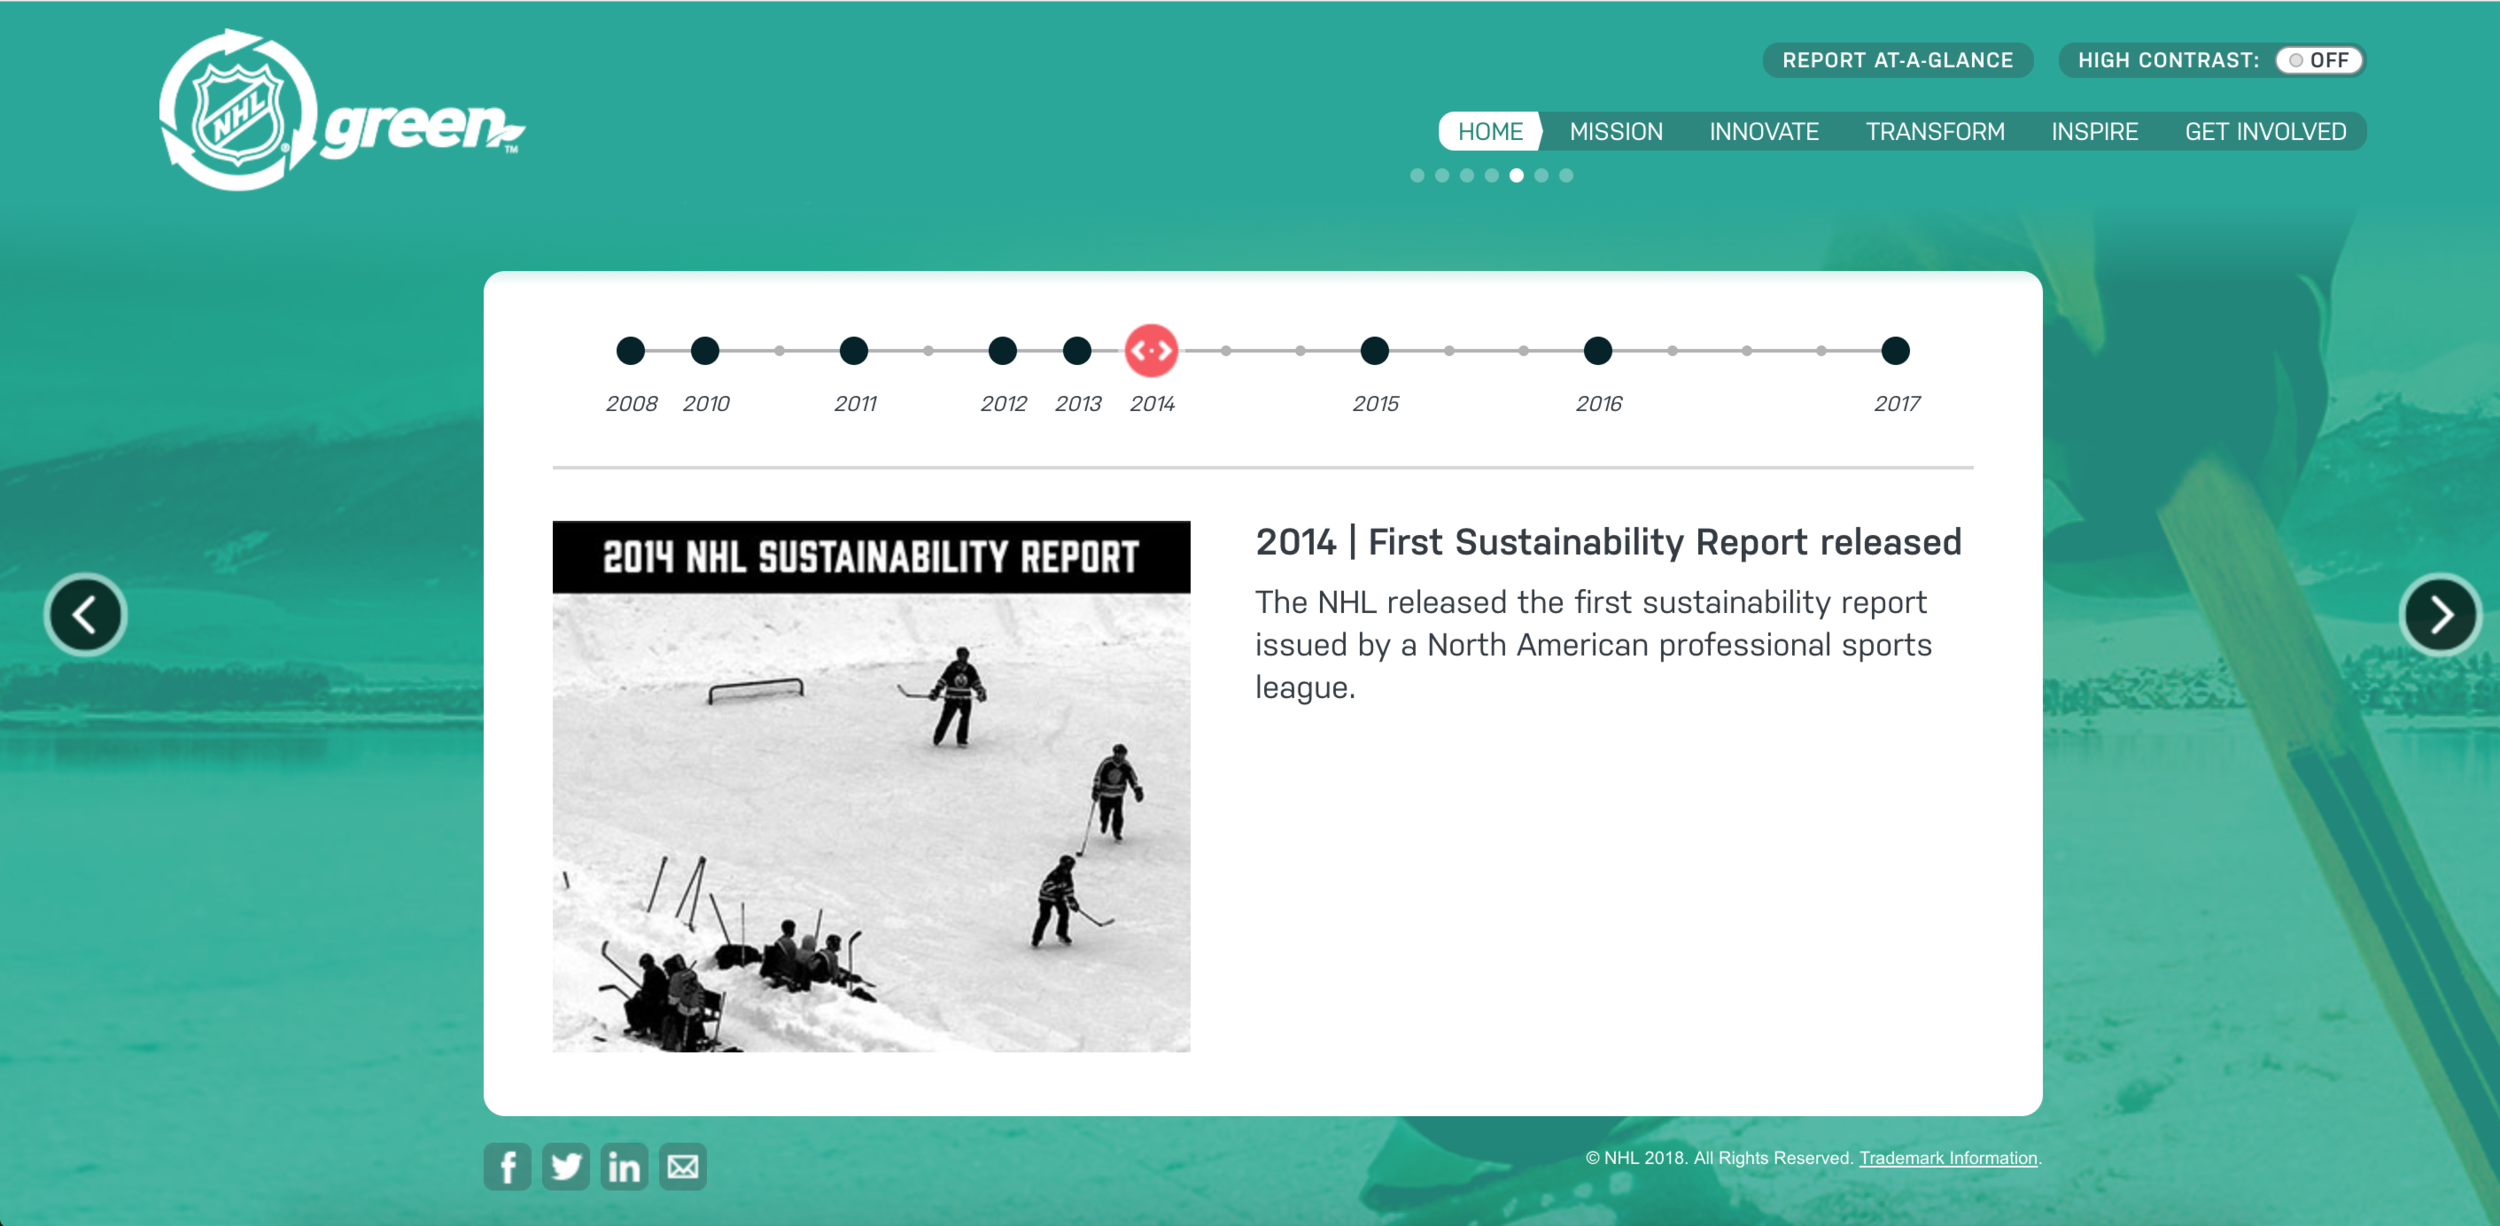The height and width of the screenshot is (1226, 2500).
Task: Go to previous slide arrow
Action: (86, 614)
